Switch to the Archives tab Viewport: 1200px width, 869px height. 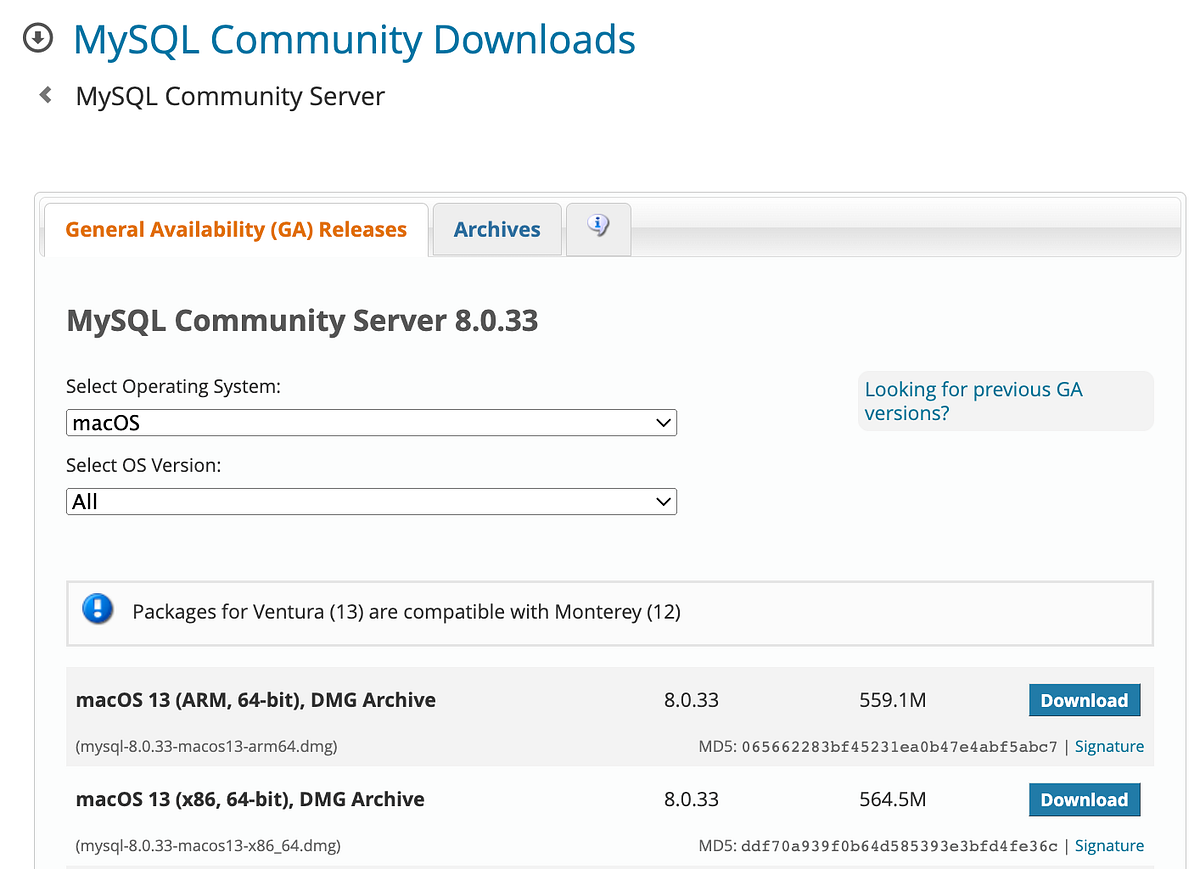click(x=496, y=229)
